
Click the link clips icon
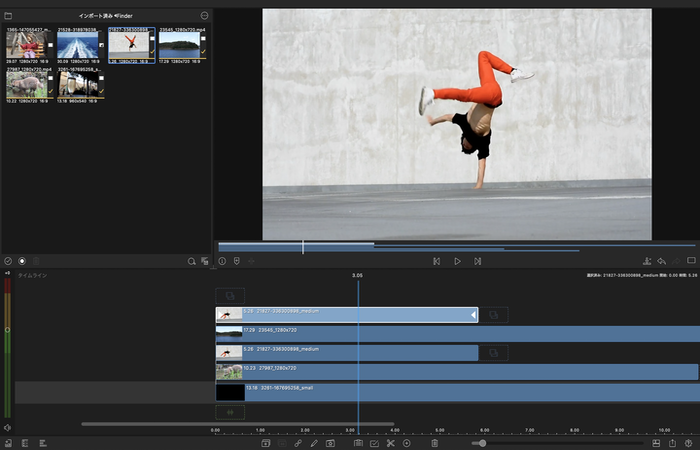click(x=297, y=443)
